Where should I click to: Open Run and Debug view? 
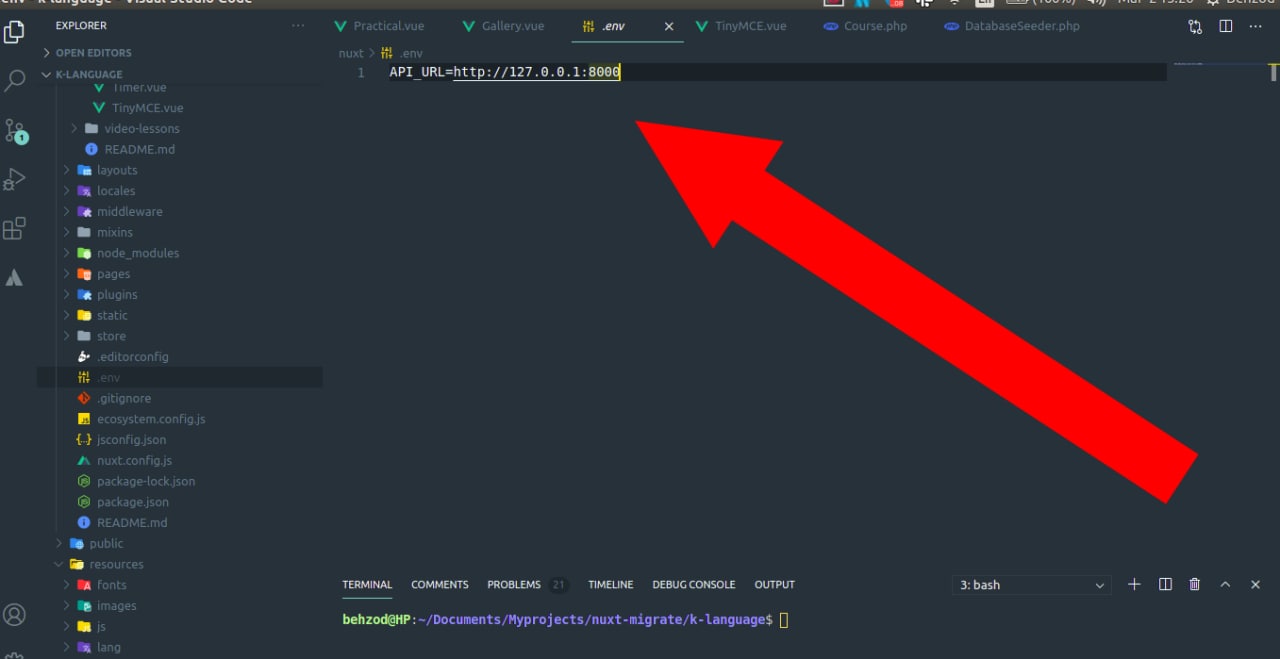coord(14,180)
